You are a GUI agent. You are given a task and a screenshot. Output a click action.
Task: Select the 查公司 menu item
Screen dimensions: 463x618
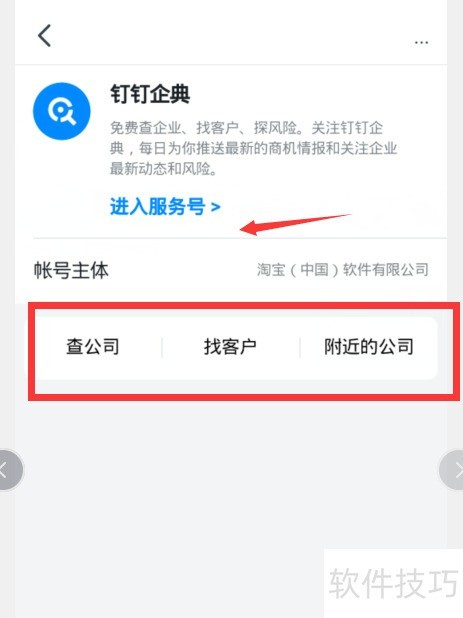coord(93,347)
